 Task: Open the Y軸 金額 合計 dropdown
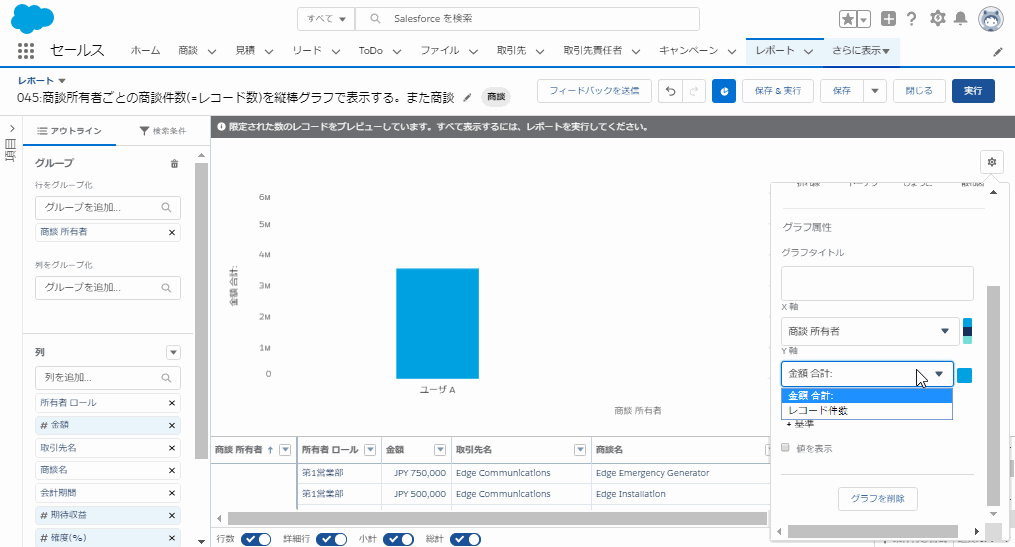pos(867,374)
